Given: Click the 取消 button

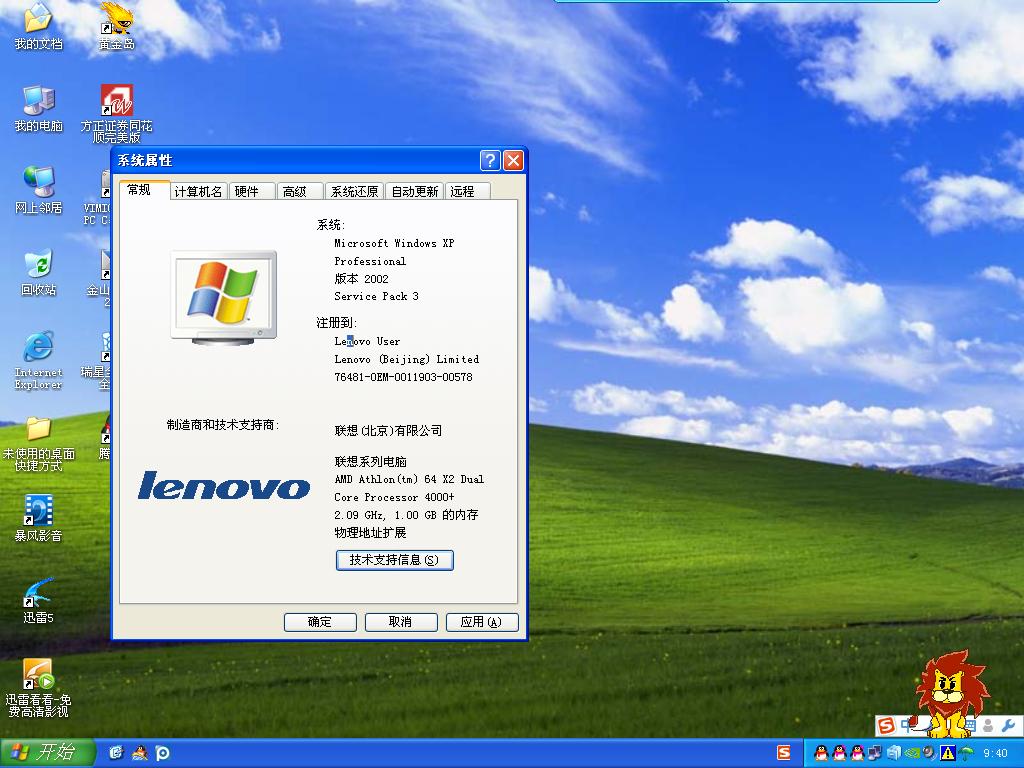Looking at the screenshot, I should 400,622.
